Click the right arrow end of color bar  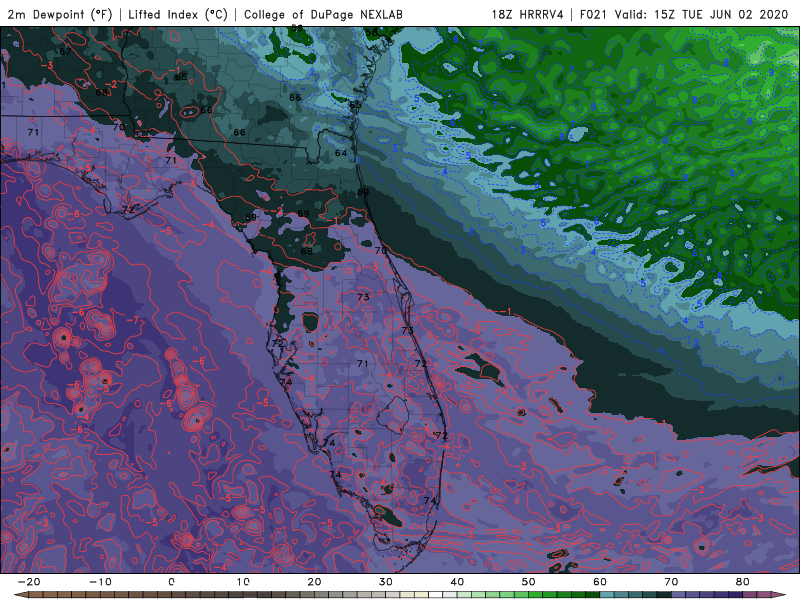coord(781,595)
